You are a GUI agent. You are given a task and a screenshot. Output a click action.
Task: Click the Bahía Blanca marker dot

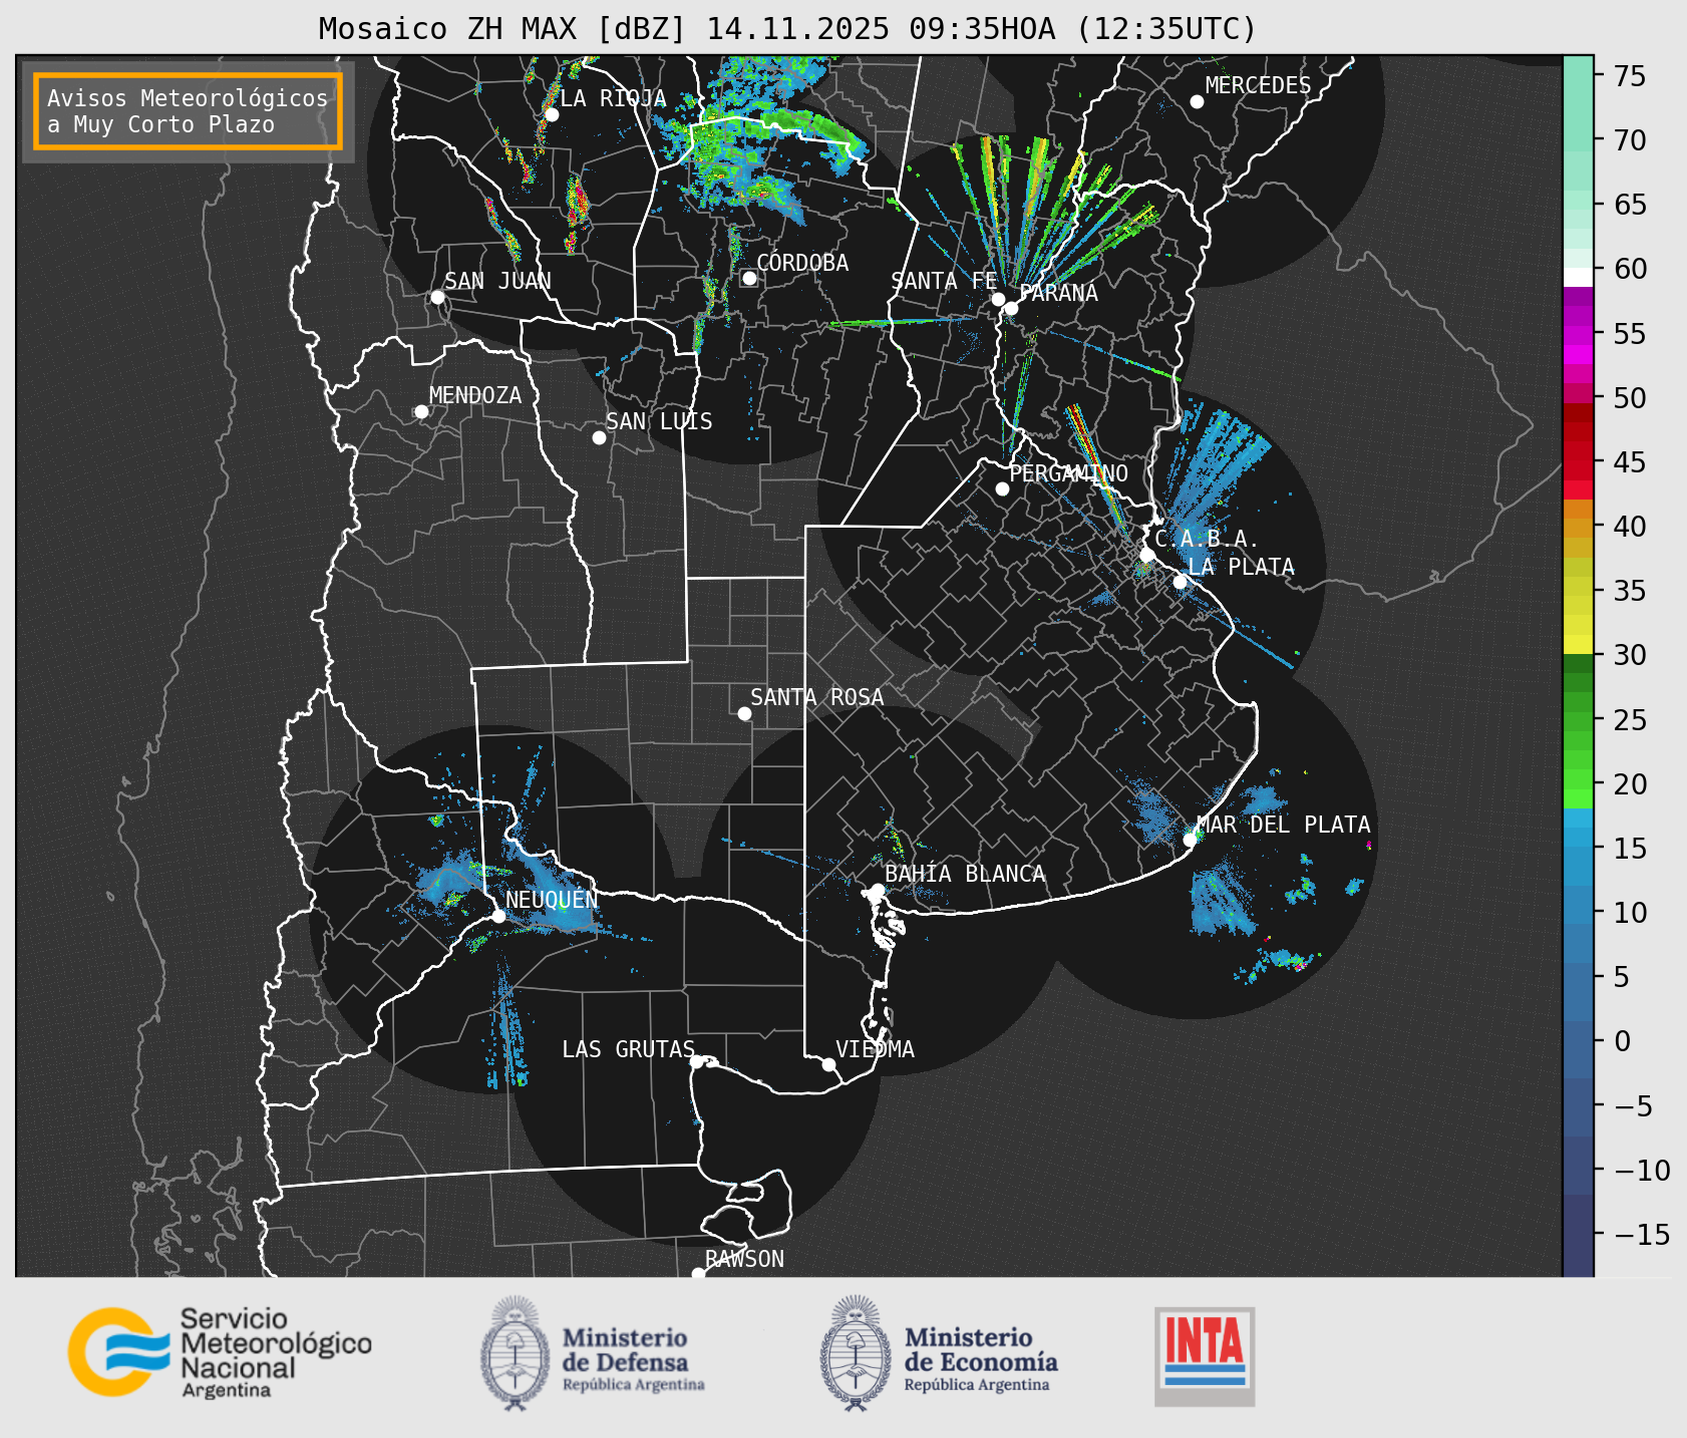point(877,890)
